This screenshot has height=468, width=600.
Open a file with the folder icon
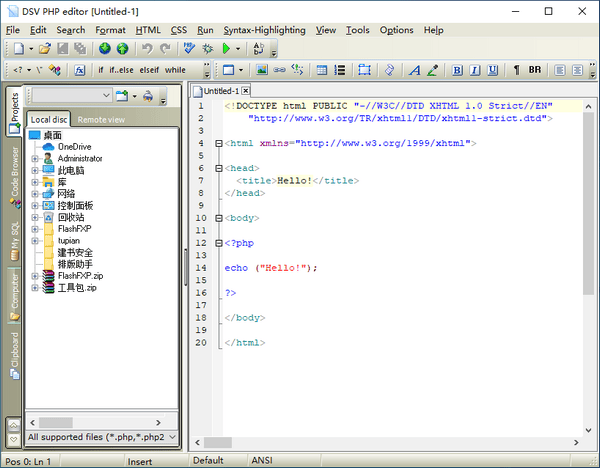click(x=44, y=48)
